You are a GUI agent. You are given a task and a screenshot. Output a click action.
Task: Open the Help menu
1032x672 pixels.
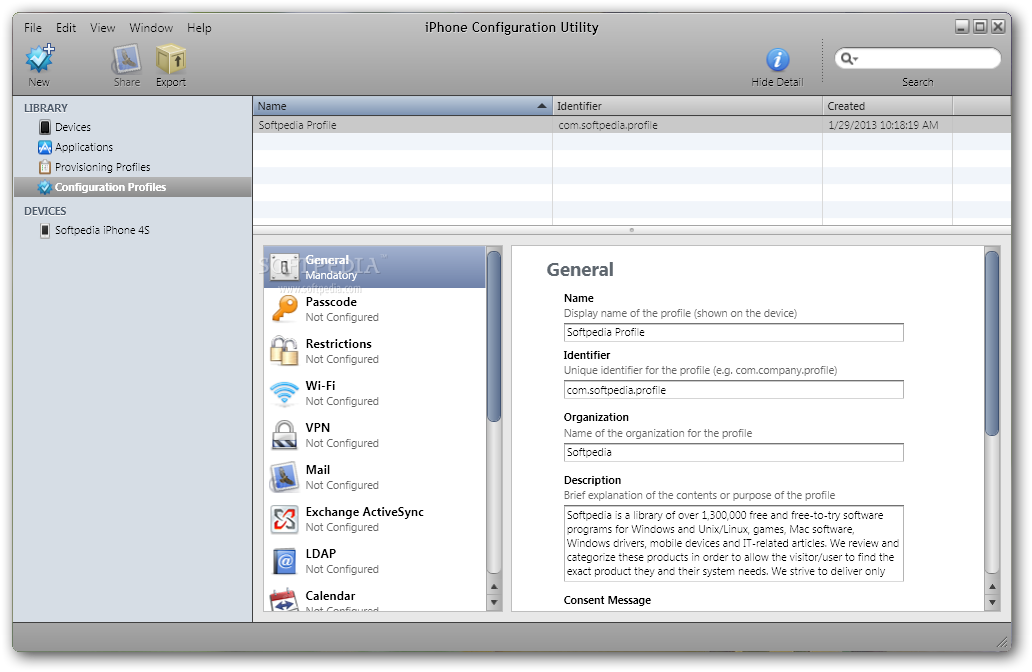pyautogui.click(x=199, y=28)
